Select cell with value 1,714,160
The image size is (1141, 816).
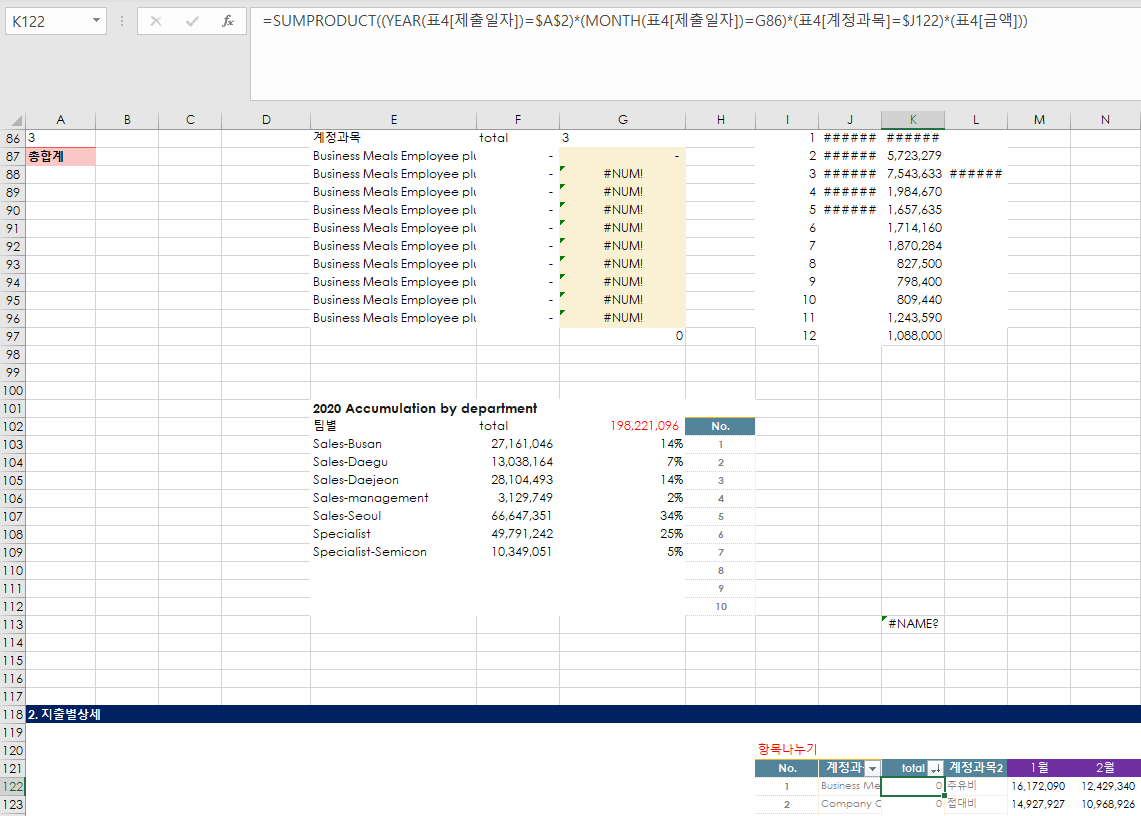(x=913, y=228)
